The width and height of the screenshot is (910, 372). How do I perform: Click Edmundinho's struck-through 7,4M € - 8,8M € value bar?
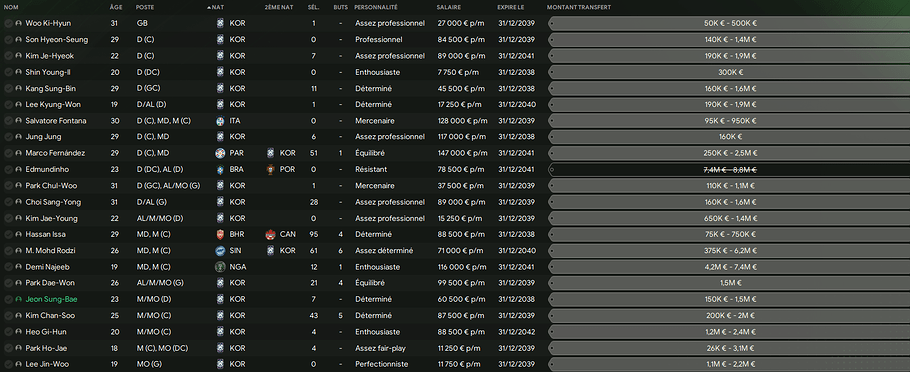click(728, 169)
